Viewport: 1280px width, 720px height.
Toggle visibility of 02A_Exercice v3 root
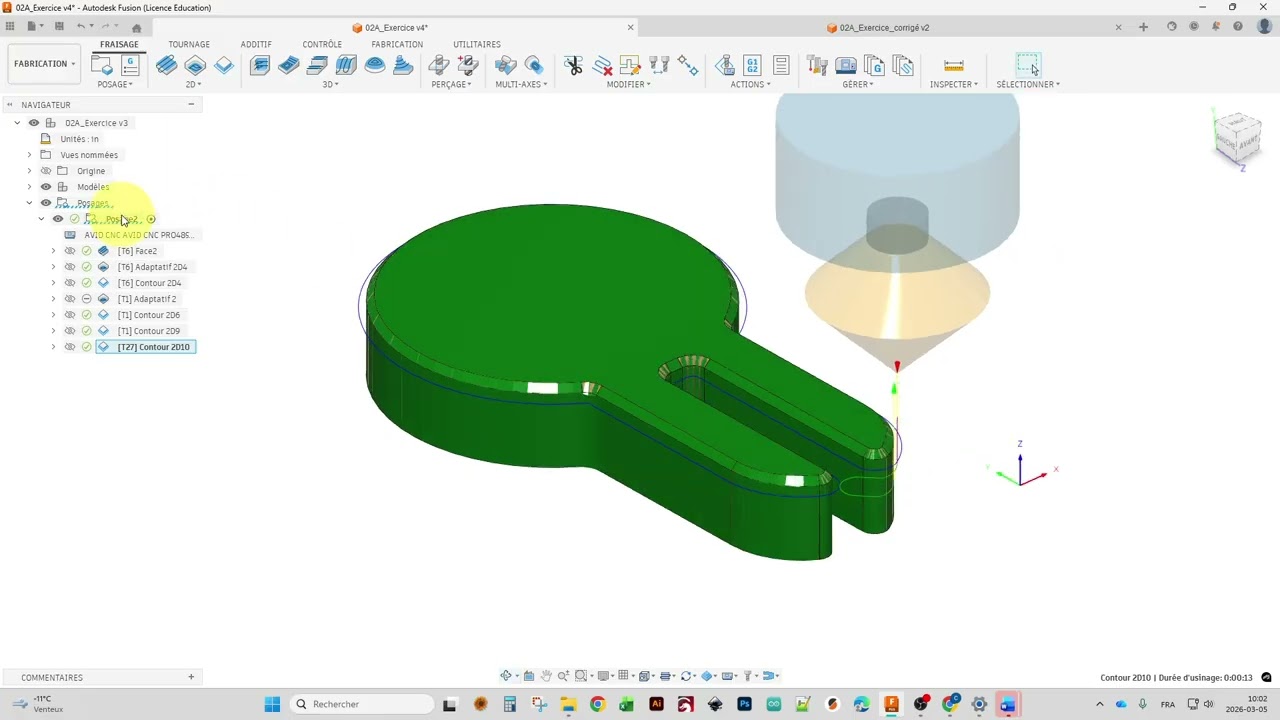(34, 123)
